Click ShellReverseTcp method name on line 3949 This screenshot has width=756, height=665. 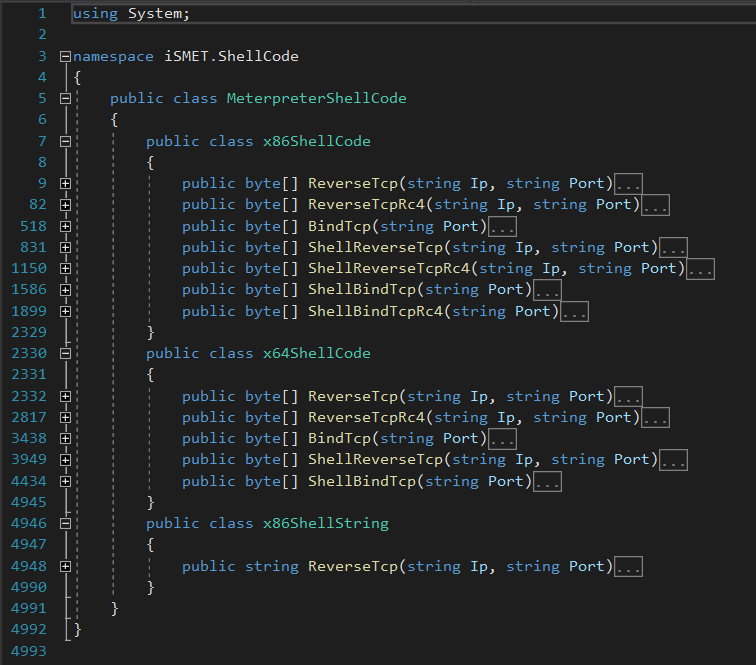[375, 460]
